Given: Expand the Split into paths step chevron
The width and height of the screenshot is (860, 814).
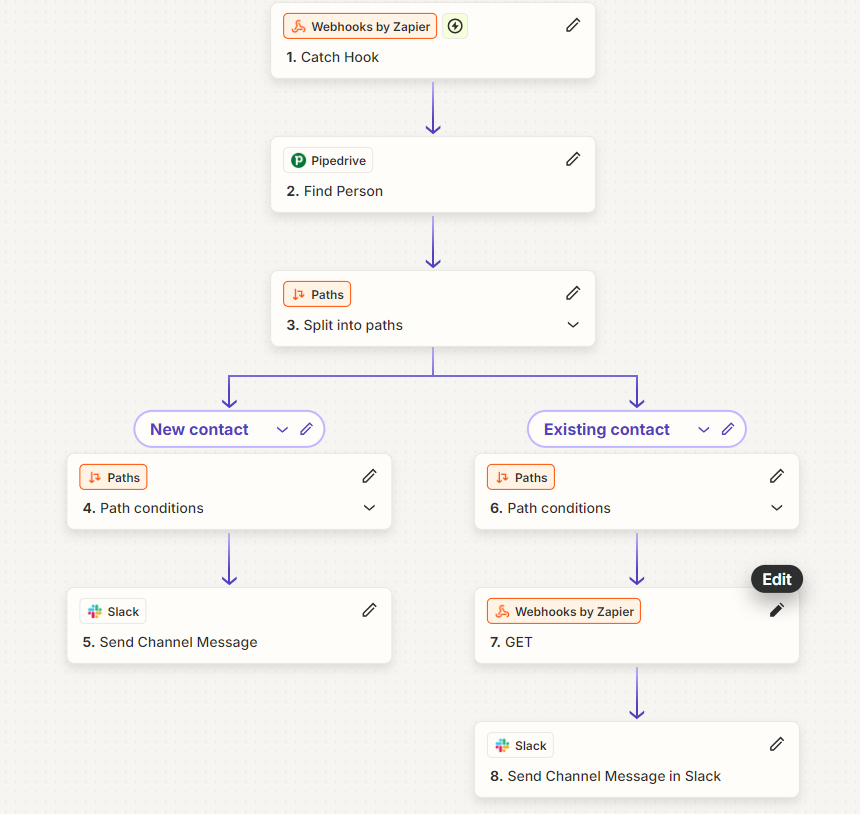Looking at the screenshot, I should tap(571, 324).
